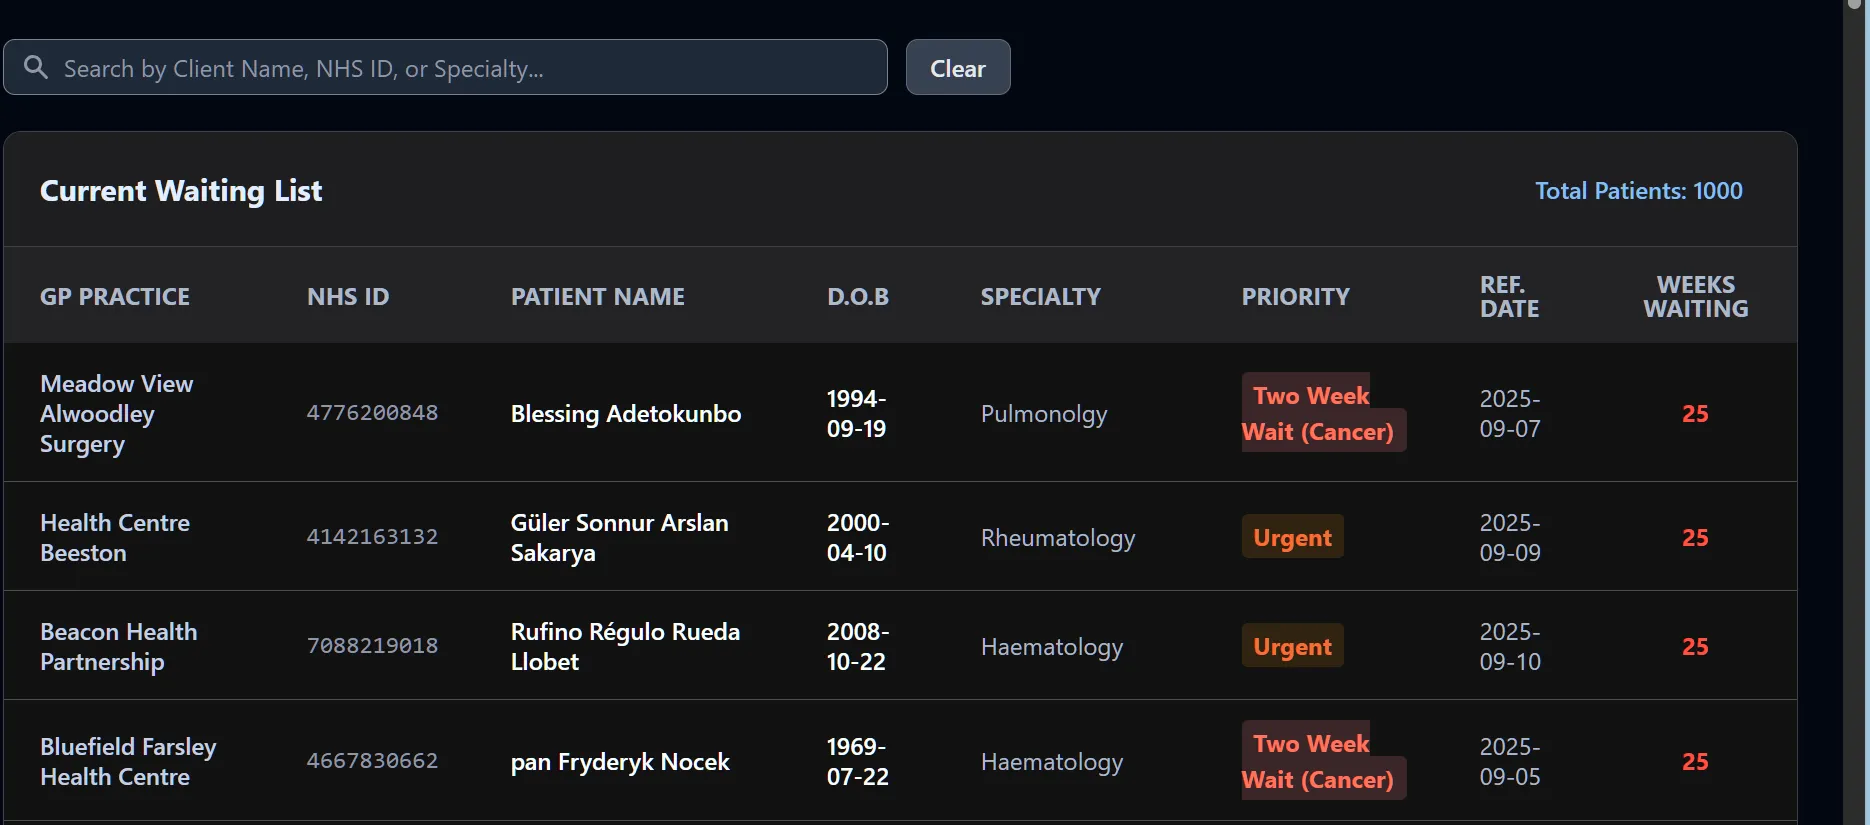Click the Urgent badge for Rheumatology row
Viewport: 1870px width, 825px height.
(x=1293, y=538)
